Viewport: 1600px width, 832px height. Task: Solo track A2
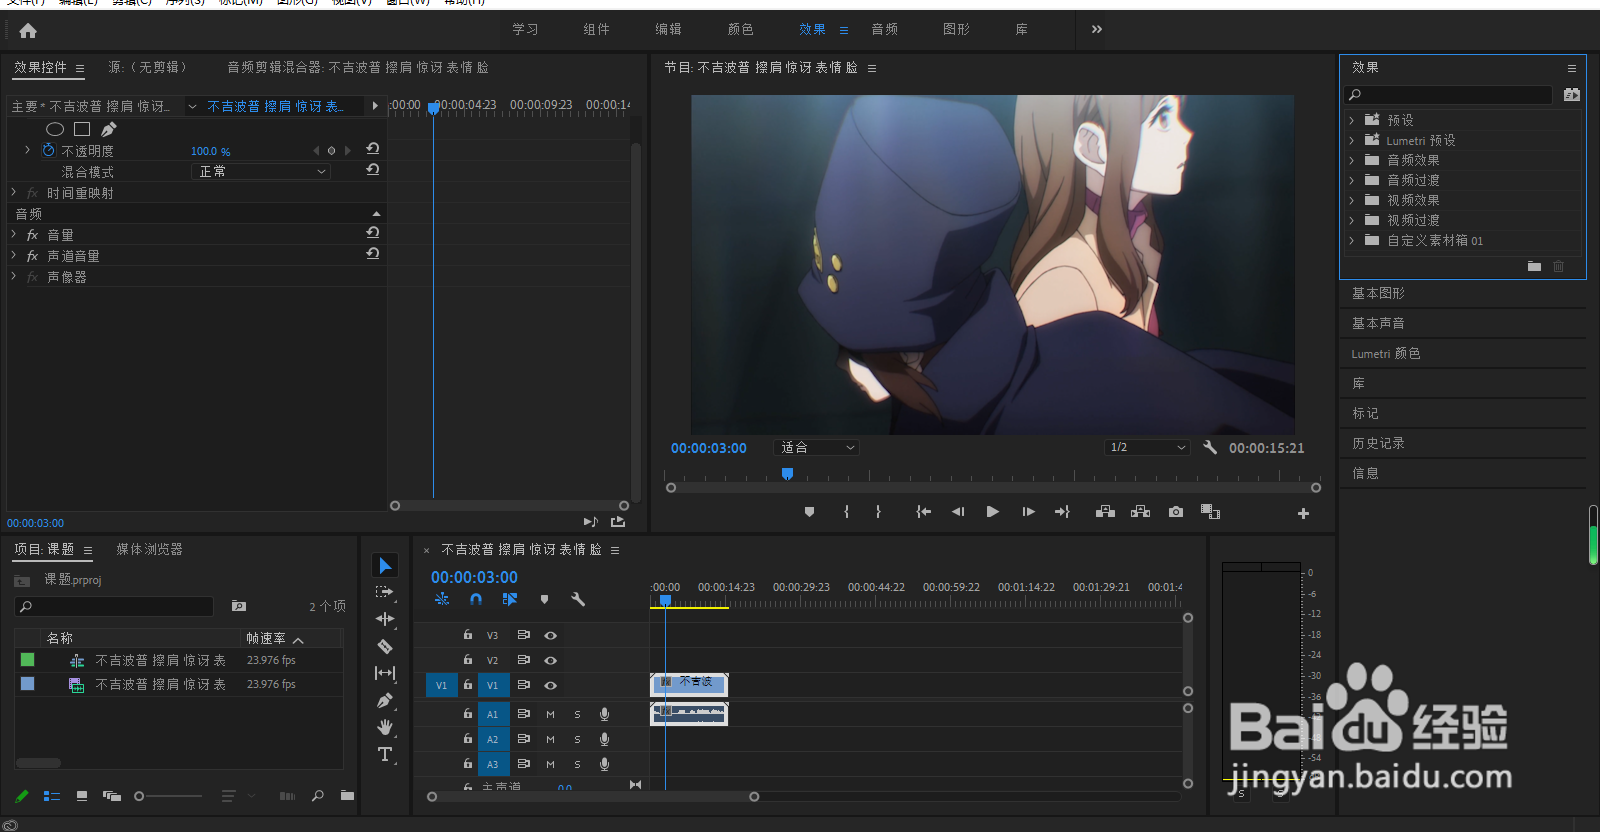click(x=577, y=739)
